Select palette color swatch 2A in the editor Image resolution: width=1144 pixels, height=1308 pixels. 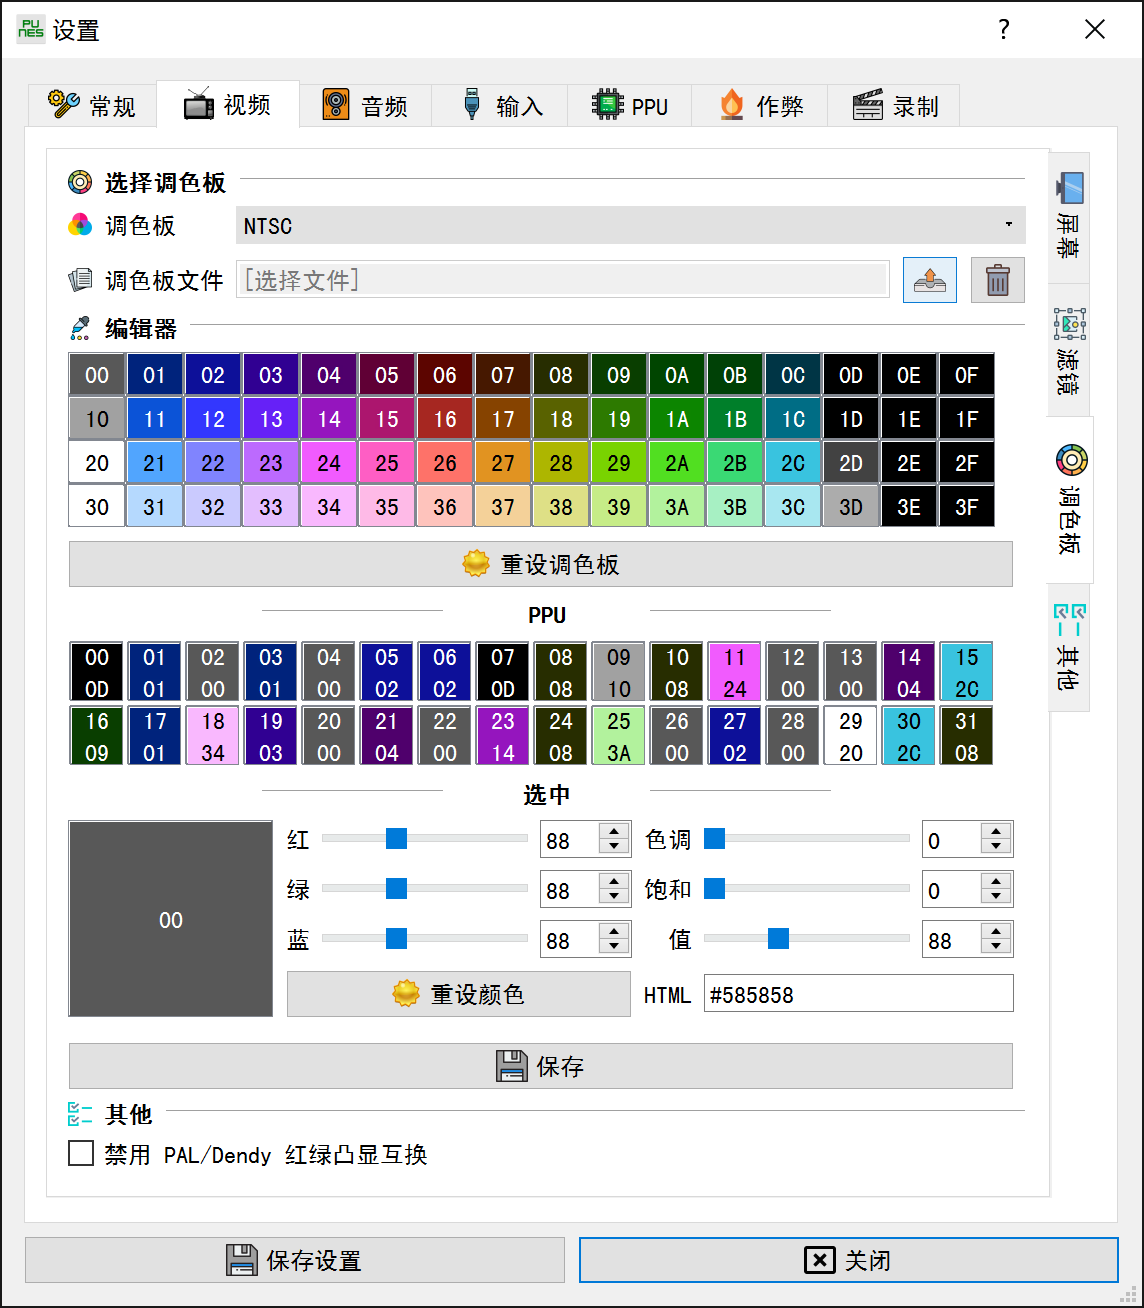tap(677, 463)
